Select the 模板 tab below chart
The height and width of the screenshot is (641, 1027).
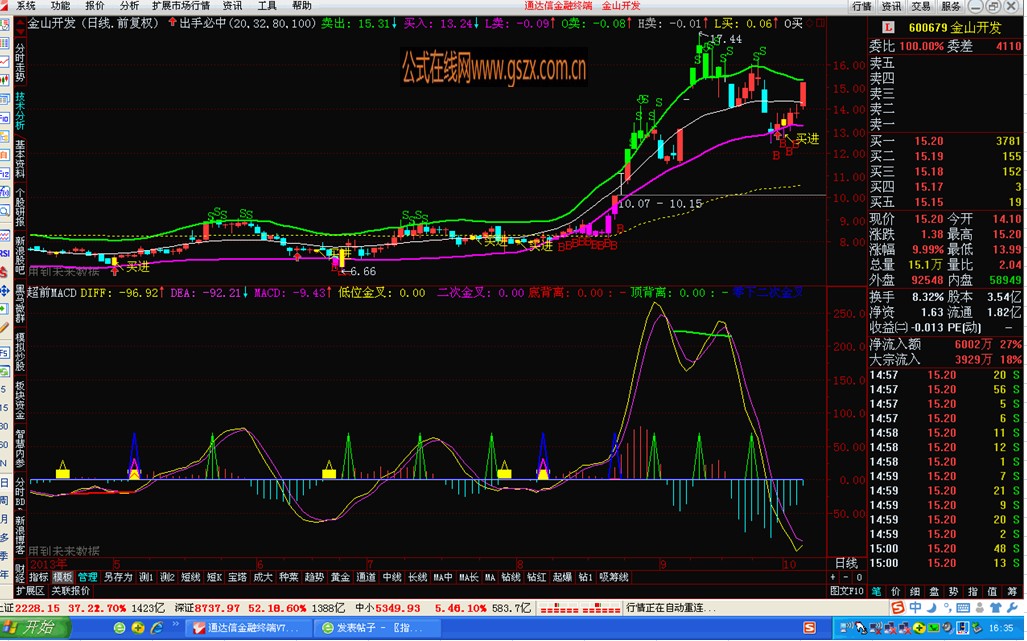pyautogui.click(x=63, y=577)
